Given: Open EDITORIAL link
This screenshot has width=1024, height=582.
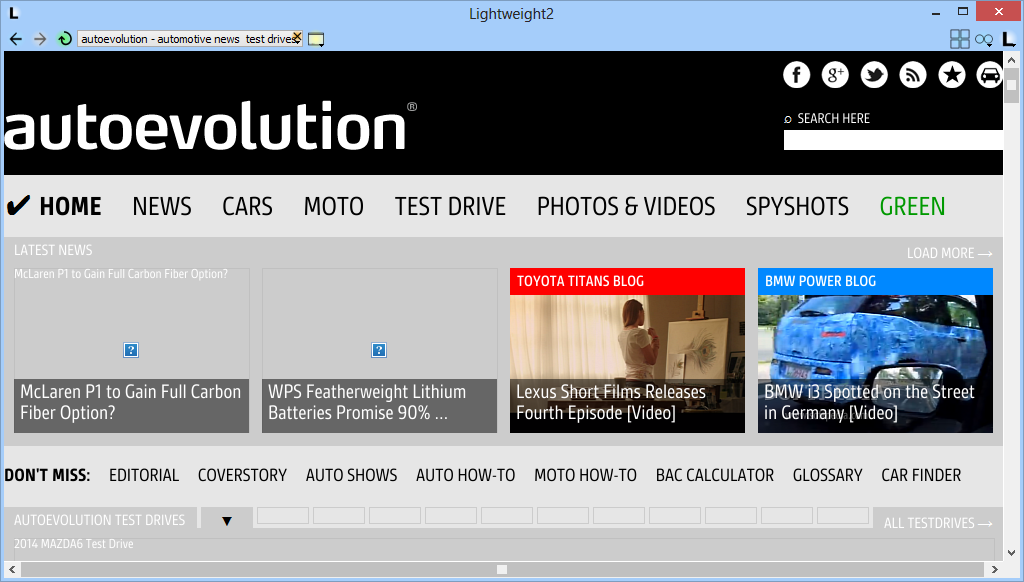Looking at the screenshot, I should tap(144, 475).
